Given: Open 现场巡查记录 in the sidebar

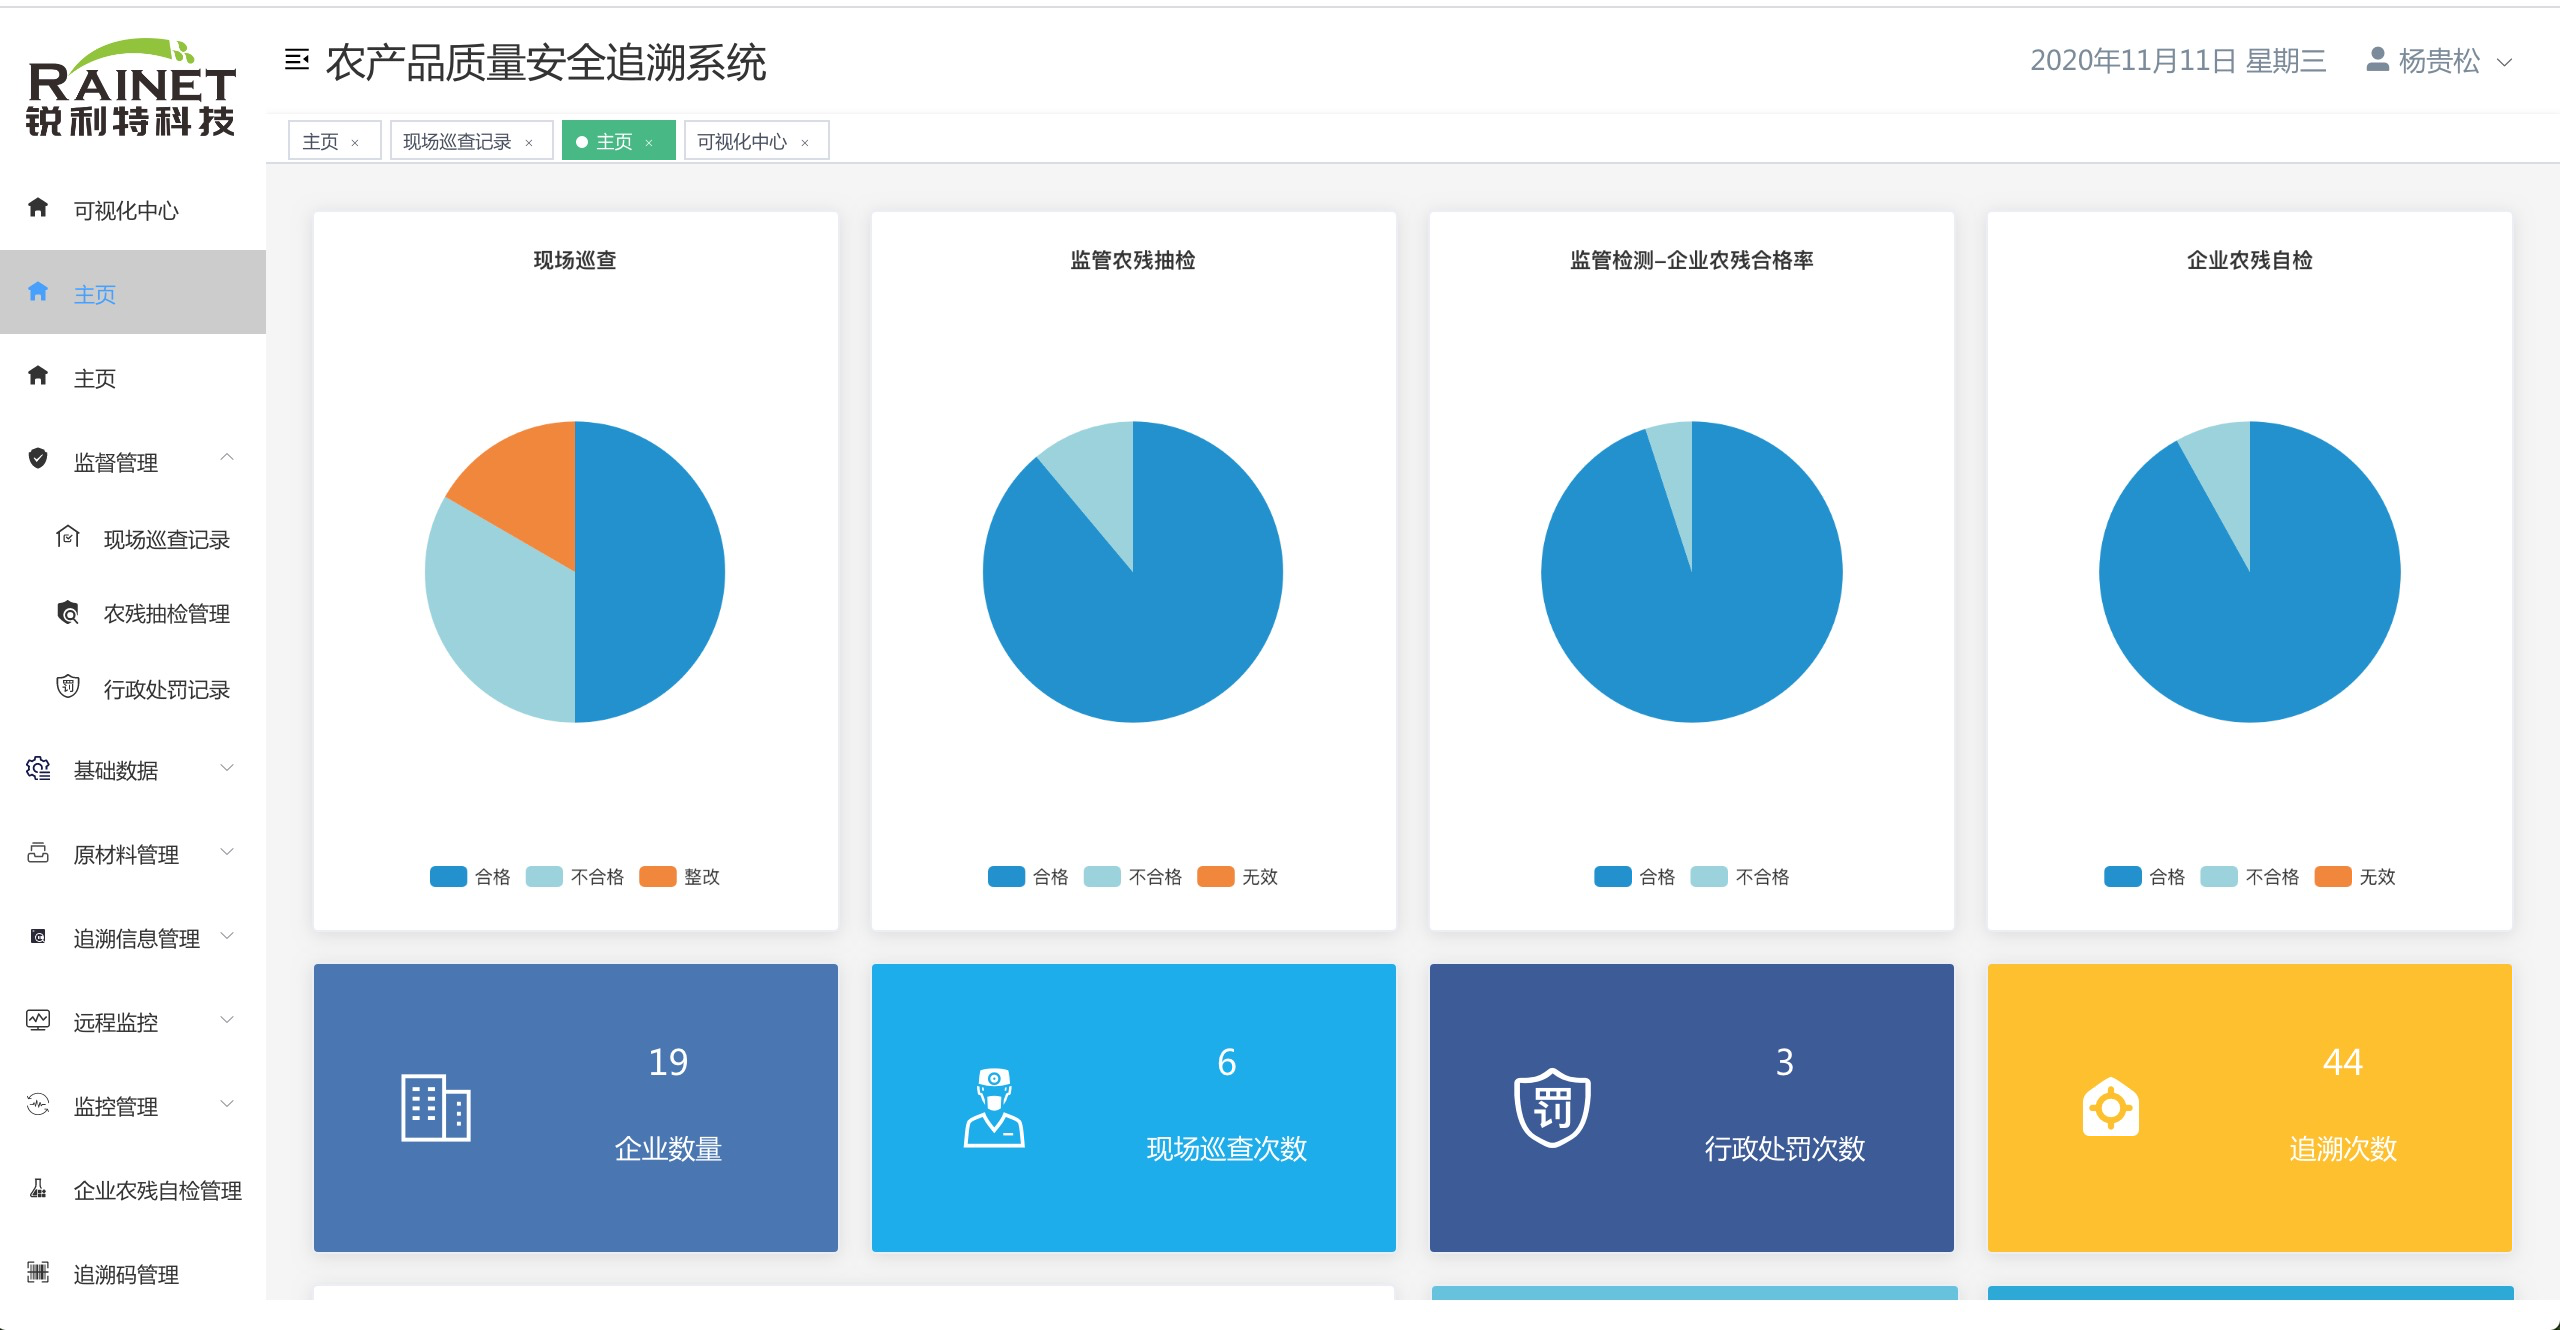Looking at the screenshot, I should click(x=133, y=539).
